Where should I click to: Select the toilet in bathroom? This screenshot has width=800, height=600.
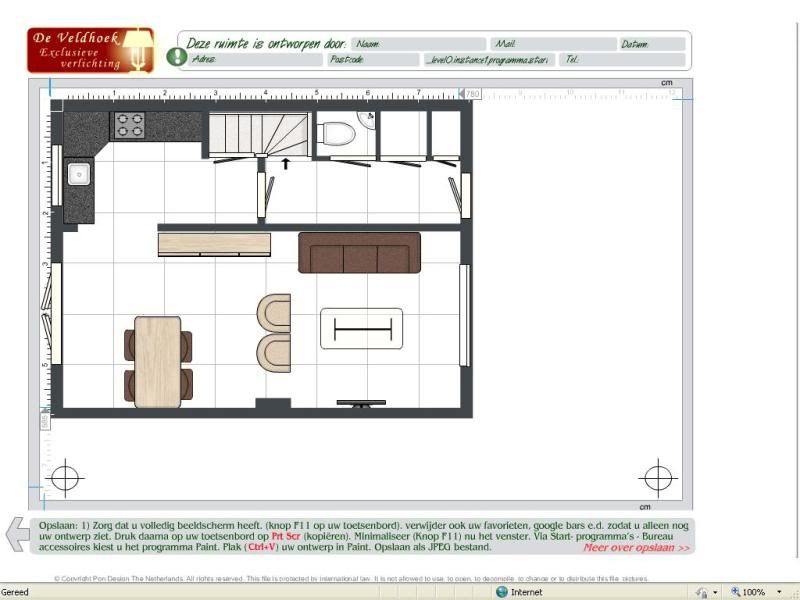pos(336,134)
